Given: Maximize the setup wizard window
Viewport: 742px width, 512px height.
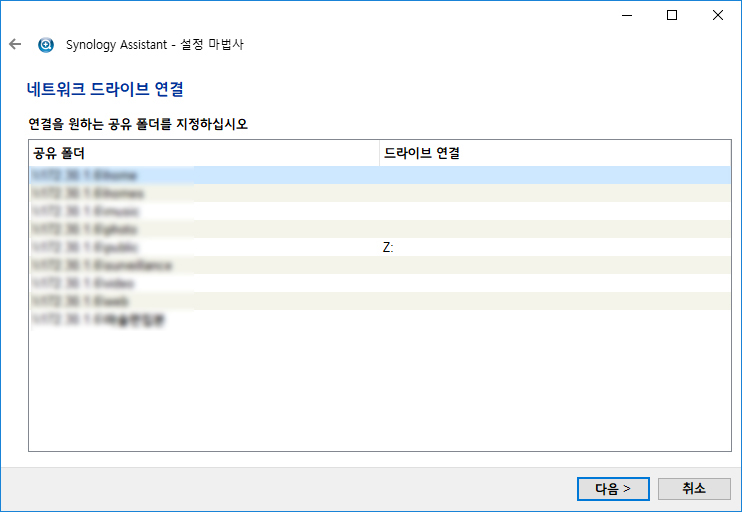Looking at the screenshot, I should pyautogui.click(x=672, y=15).
